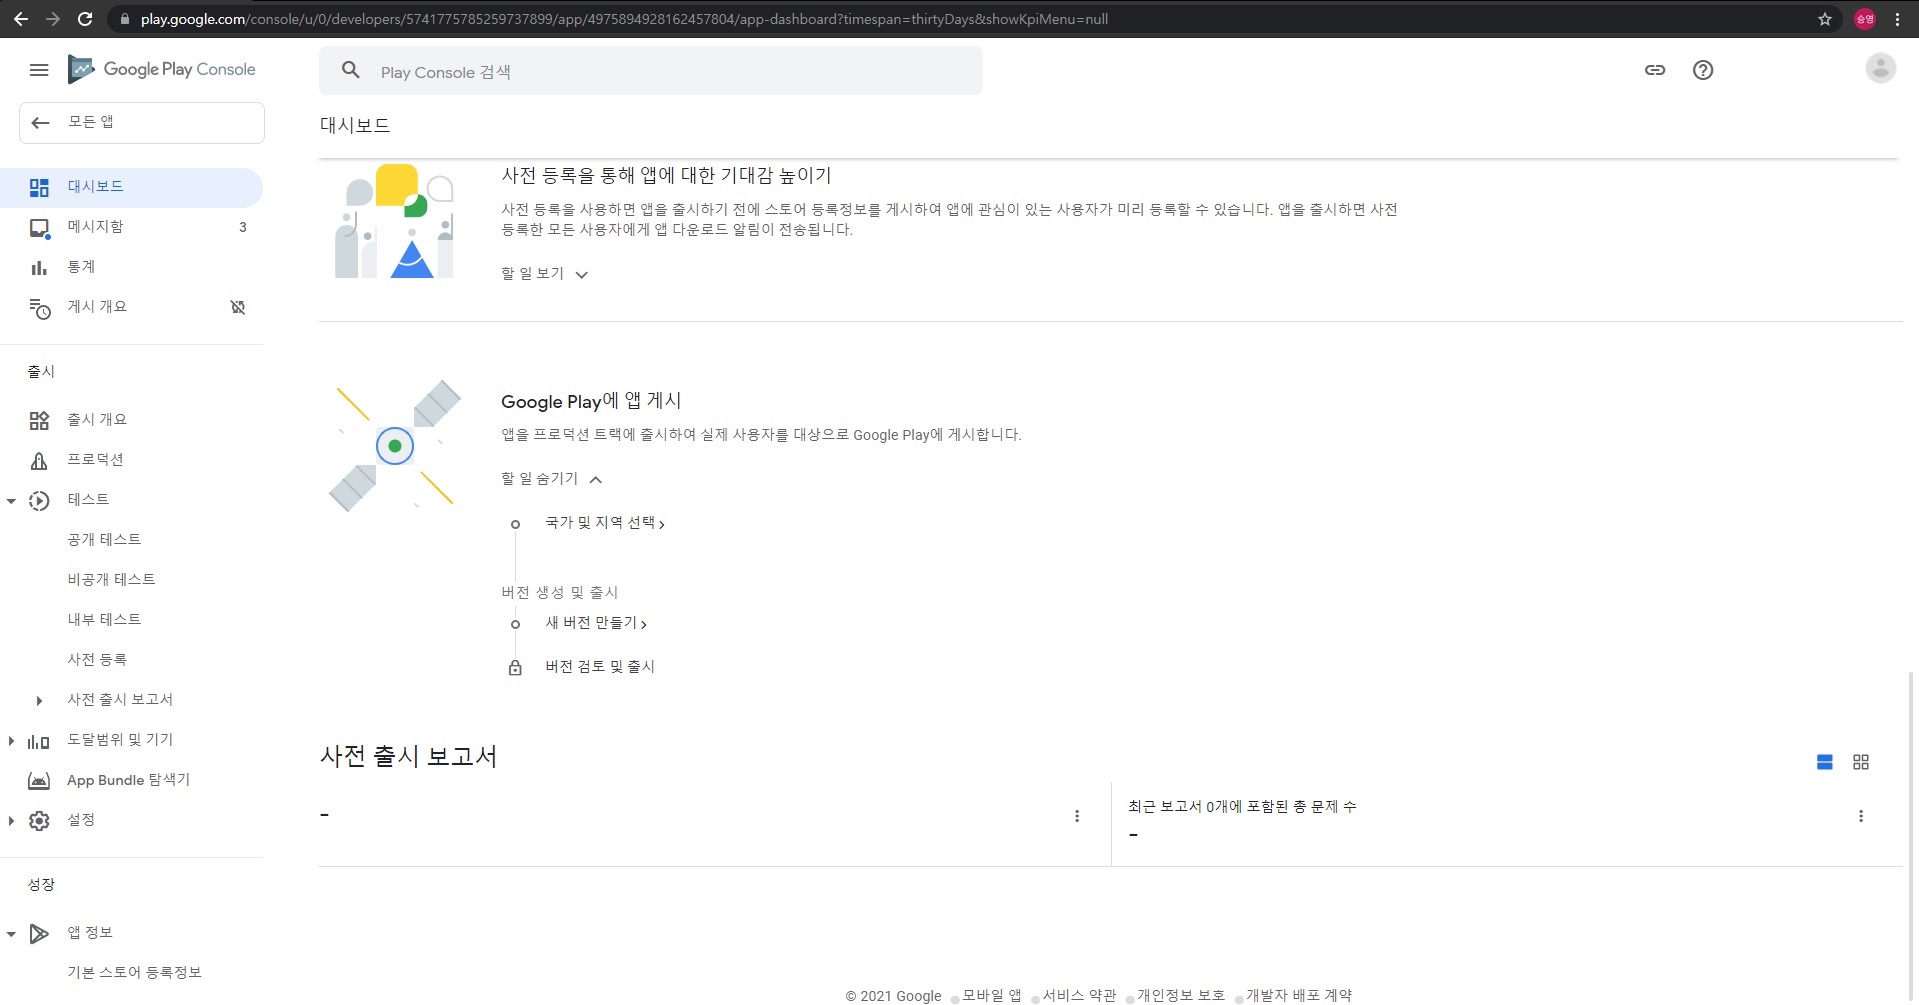Screen dimensions: 1919x1005
Task: Click the 앱 정보 play-triangle icon
Action: point(39,934)
